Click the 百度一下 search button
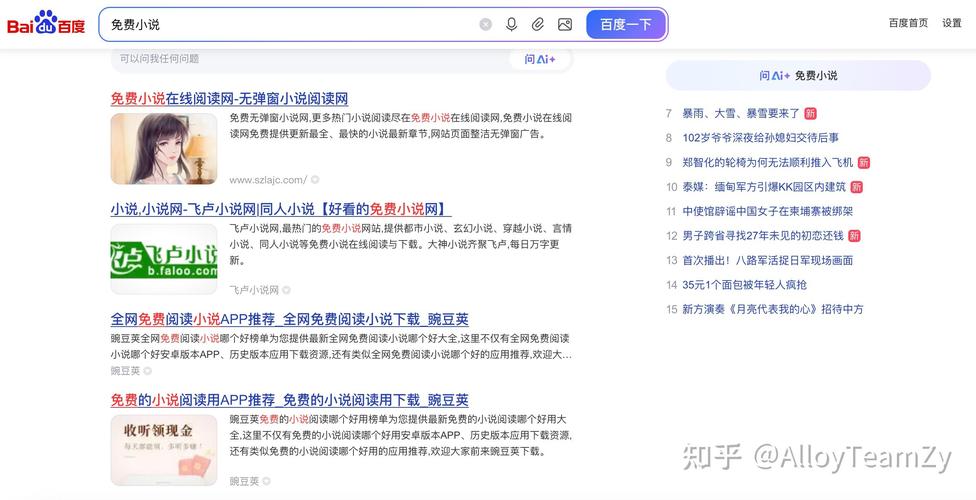 coord(626,24)
